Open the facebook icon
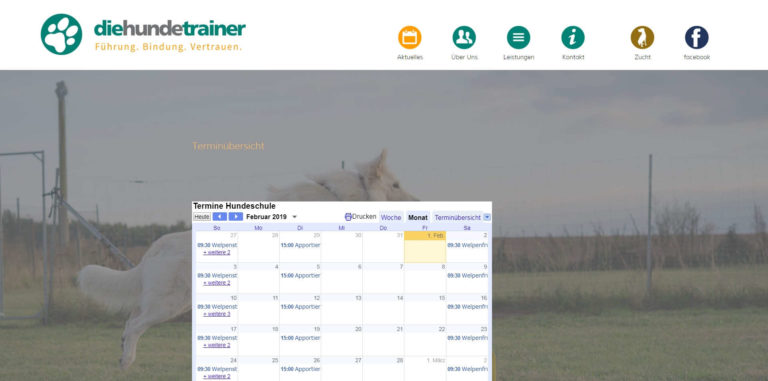768x381 pixels. click(696, 37)
